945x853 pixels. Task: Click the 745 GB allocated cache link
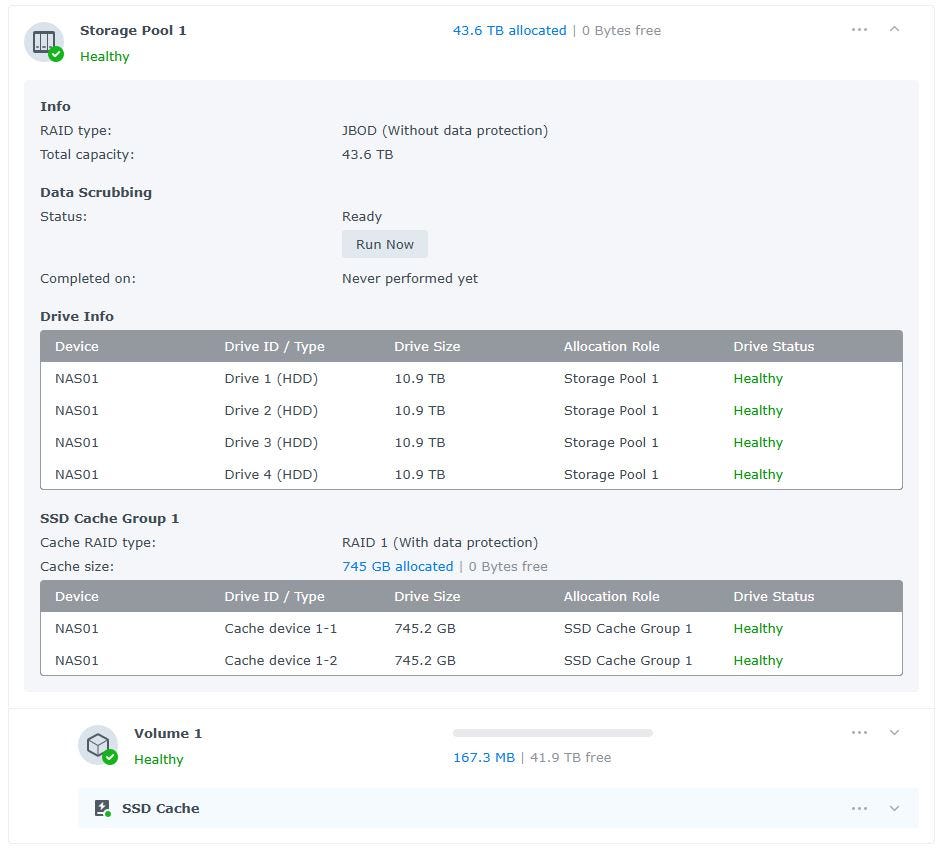coord(397,566)
